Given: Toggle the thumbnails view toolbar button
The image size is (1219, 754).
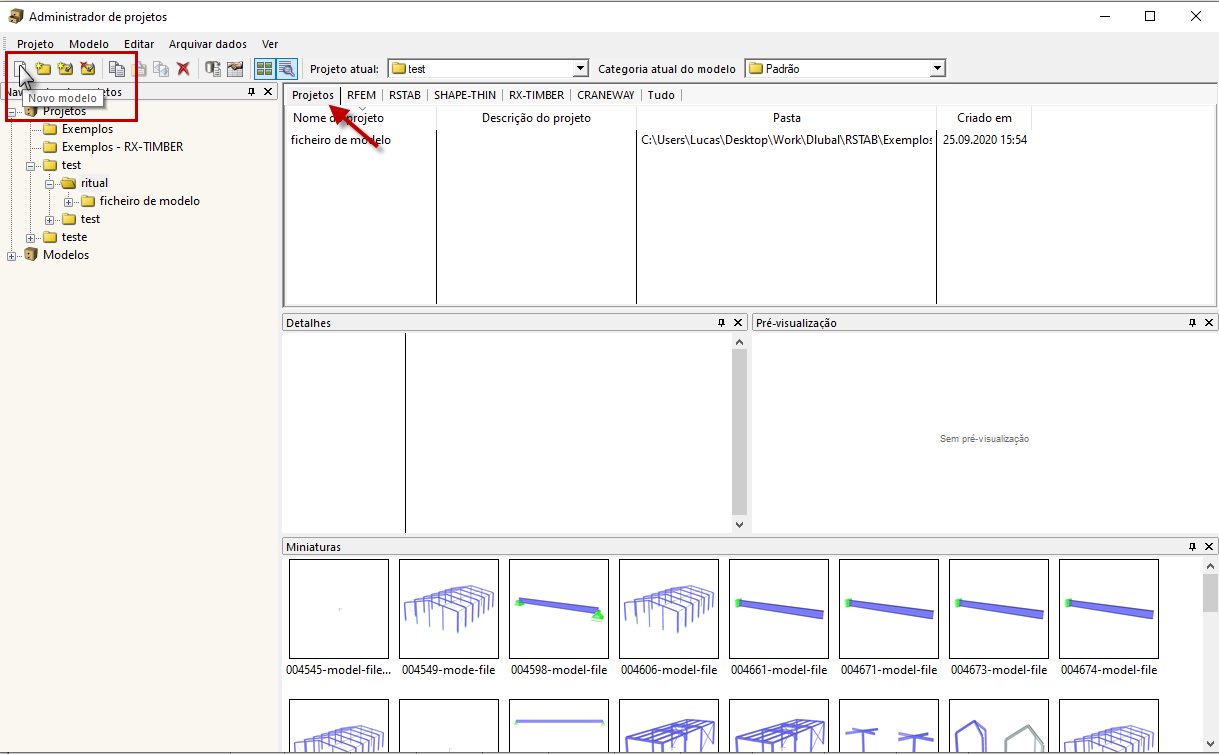Looking at the screenshot, I should click(264, 69).
